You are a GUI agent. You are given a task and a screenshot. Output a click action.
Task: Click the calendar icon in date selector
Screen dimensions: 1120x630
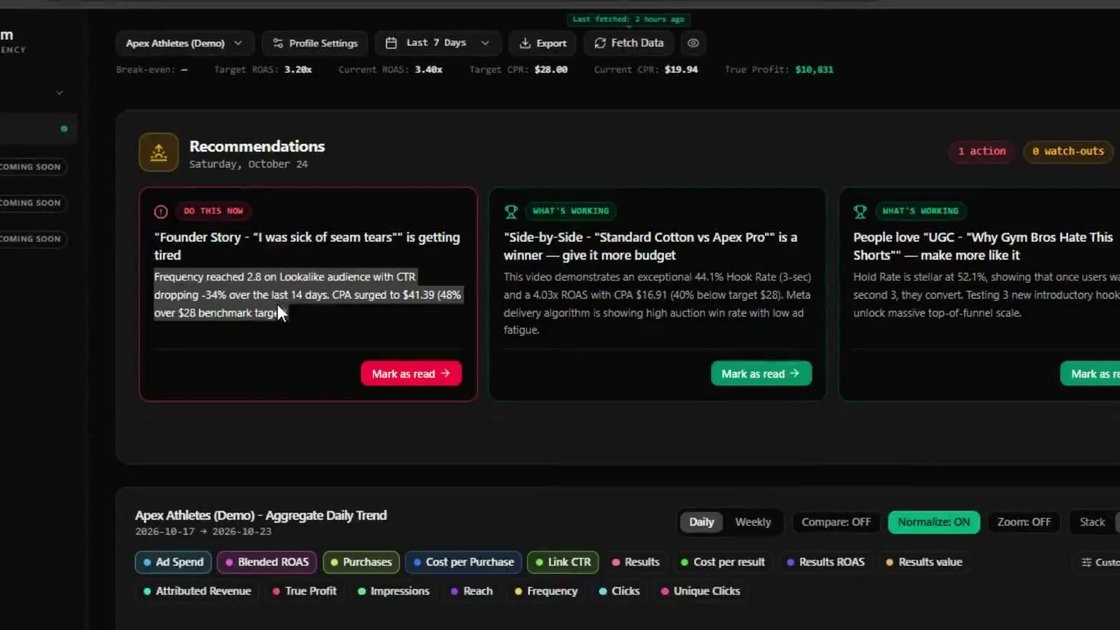pyautogui.click(x=391, y=43)
